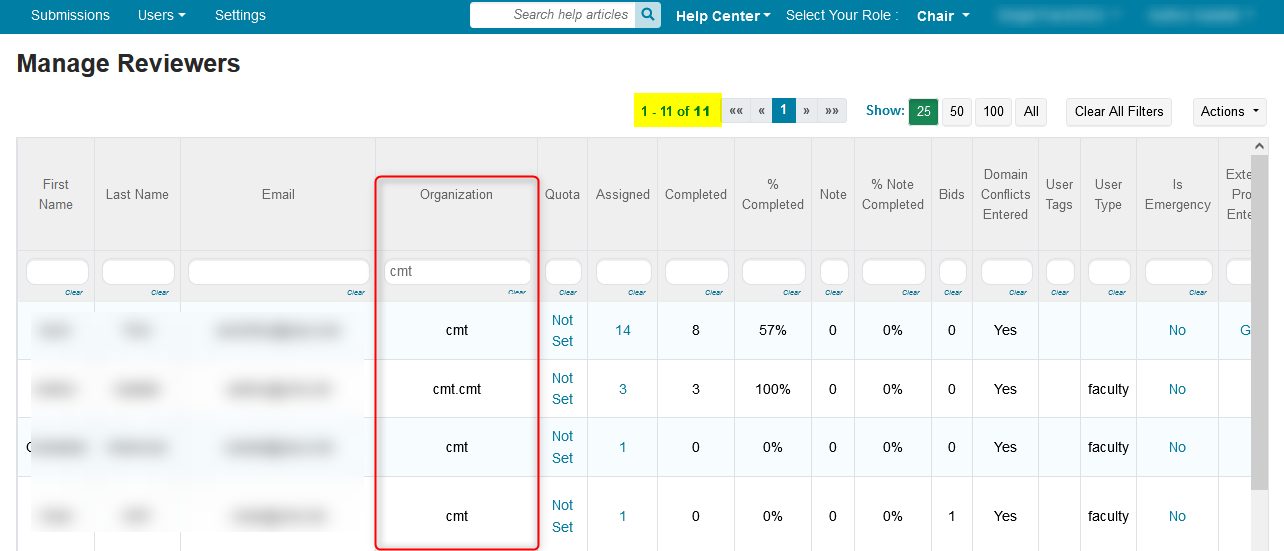
Task: Open assigned count 14 link
Action: coord(623,330)
